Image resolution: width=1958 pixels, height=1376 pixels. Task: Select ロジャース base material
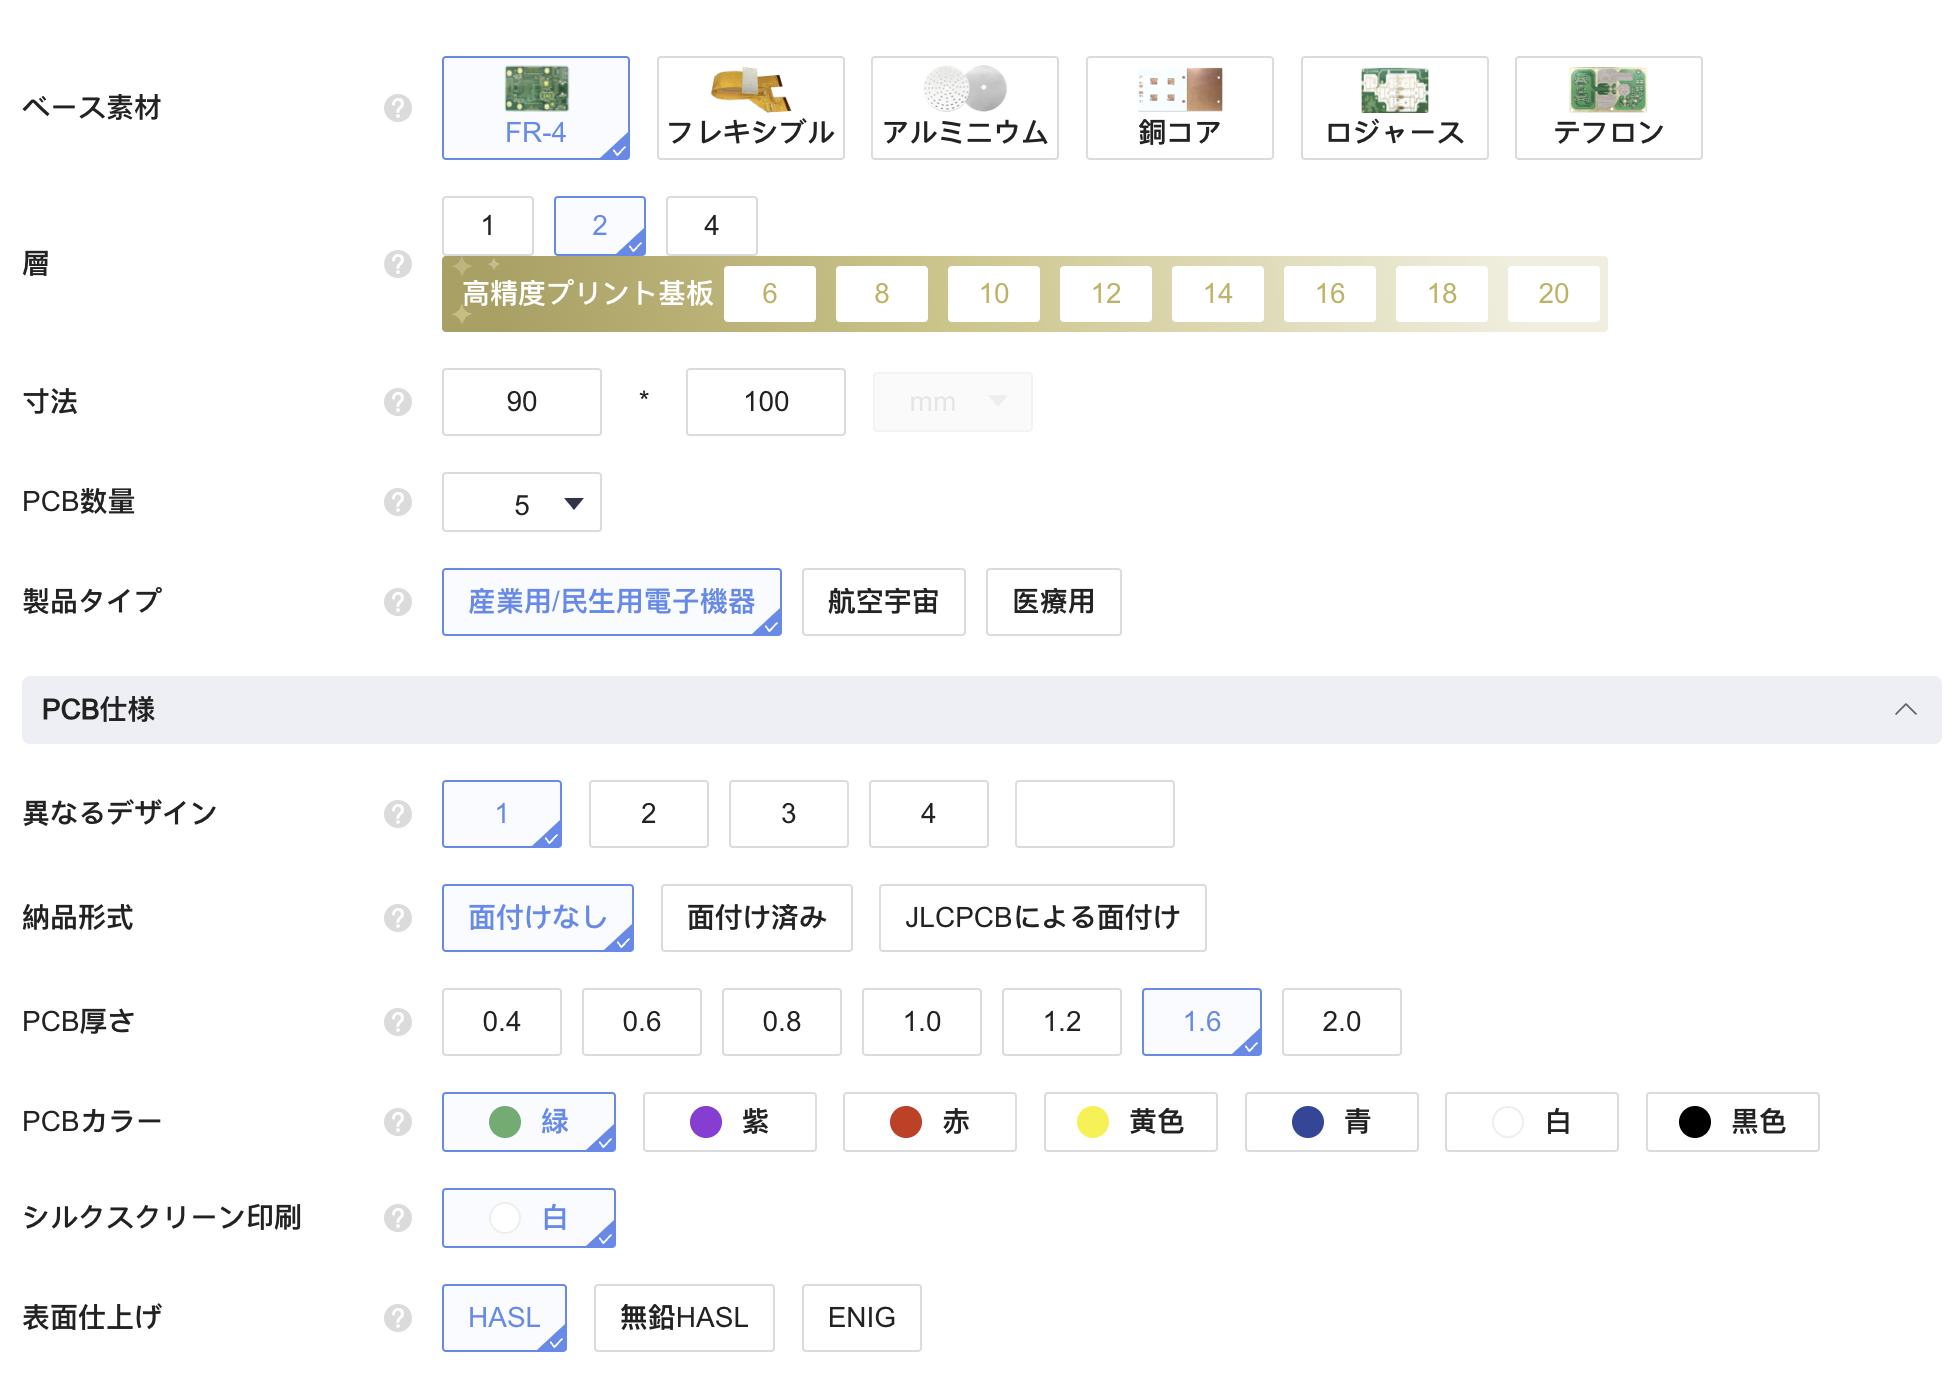coord(1395,108)
